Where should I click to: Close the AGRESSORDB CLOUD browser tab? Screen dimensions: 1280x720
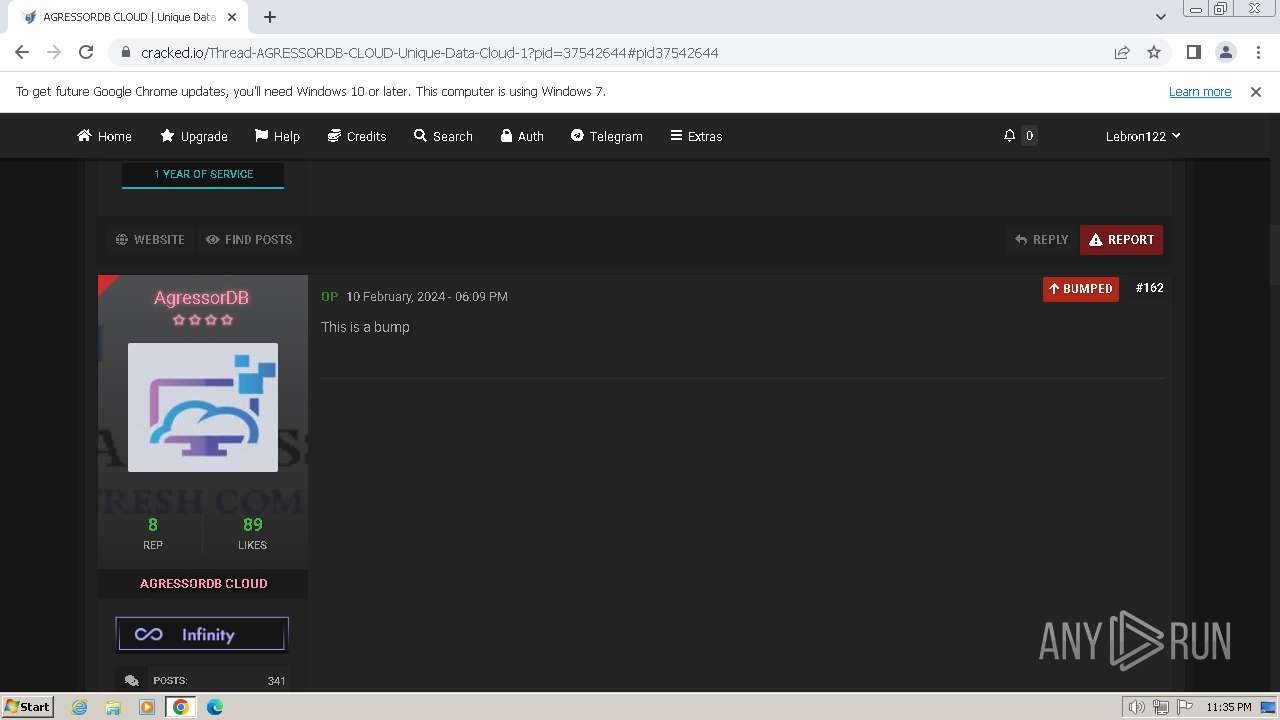[x=232, y=17]
